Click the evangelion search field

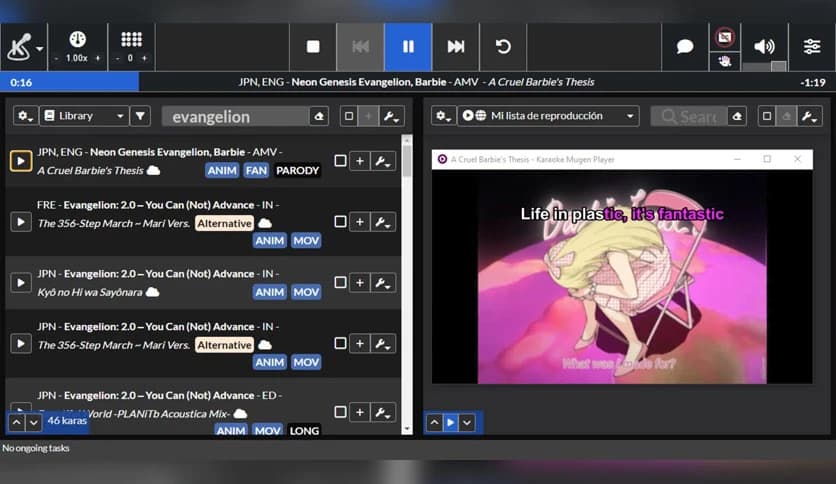tap(235, 116)
